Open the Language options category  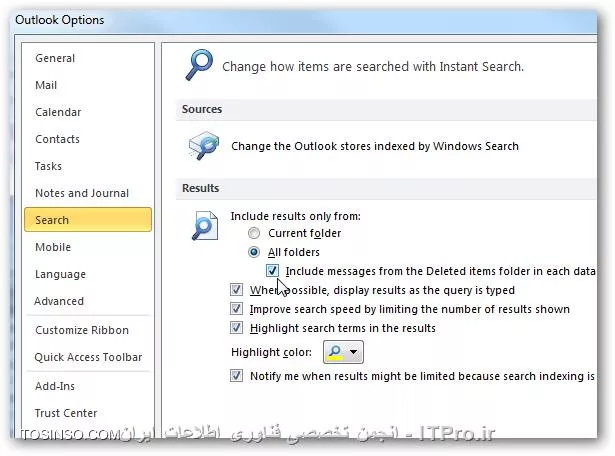coord(60,274)
